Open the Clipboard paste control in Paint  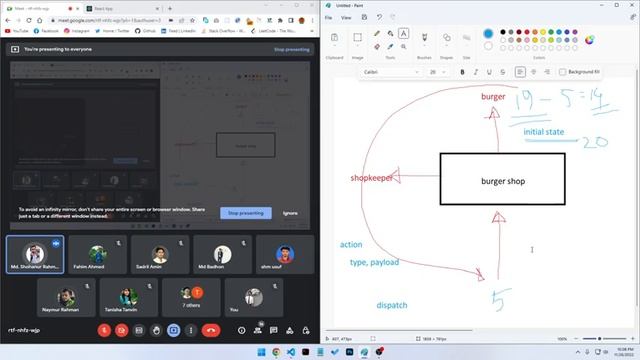[x=334, y=38]
